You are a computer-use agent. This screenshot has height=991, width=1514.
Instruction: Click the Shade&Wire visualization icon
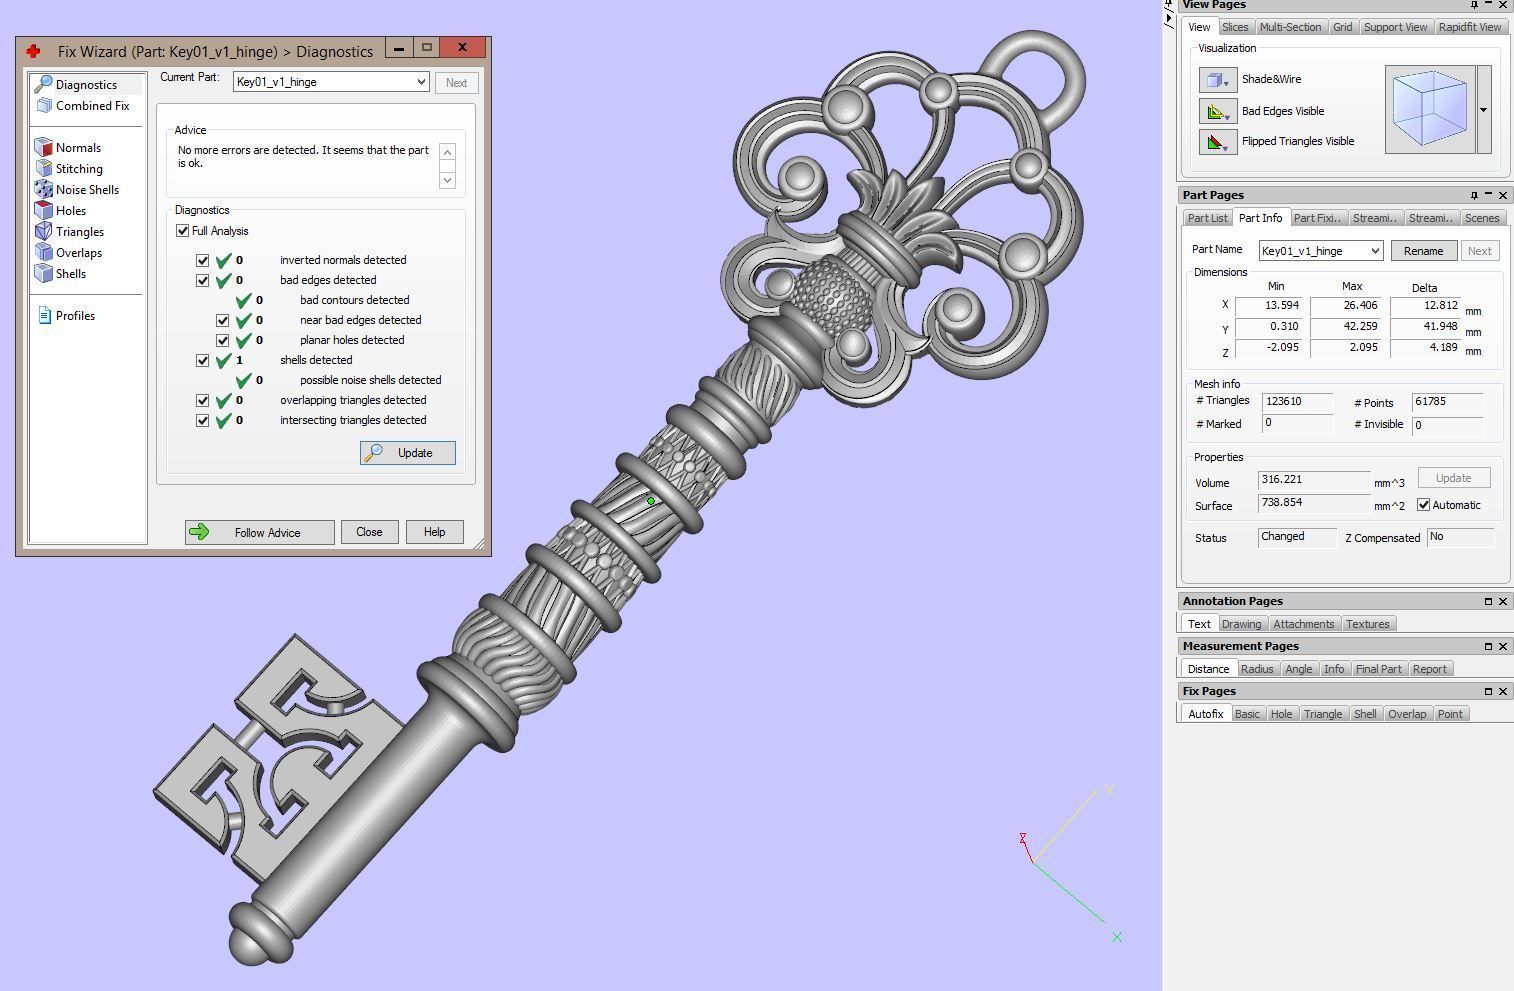(1217, 80)
